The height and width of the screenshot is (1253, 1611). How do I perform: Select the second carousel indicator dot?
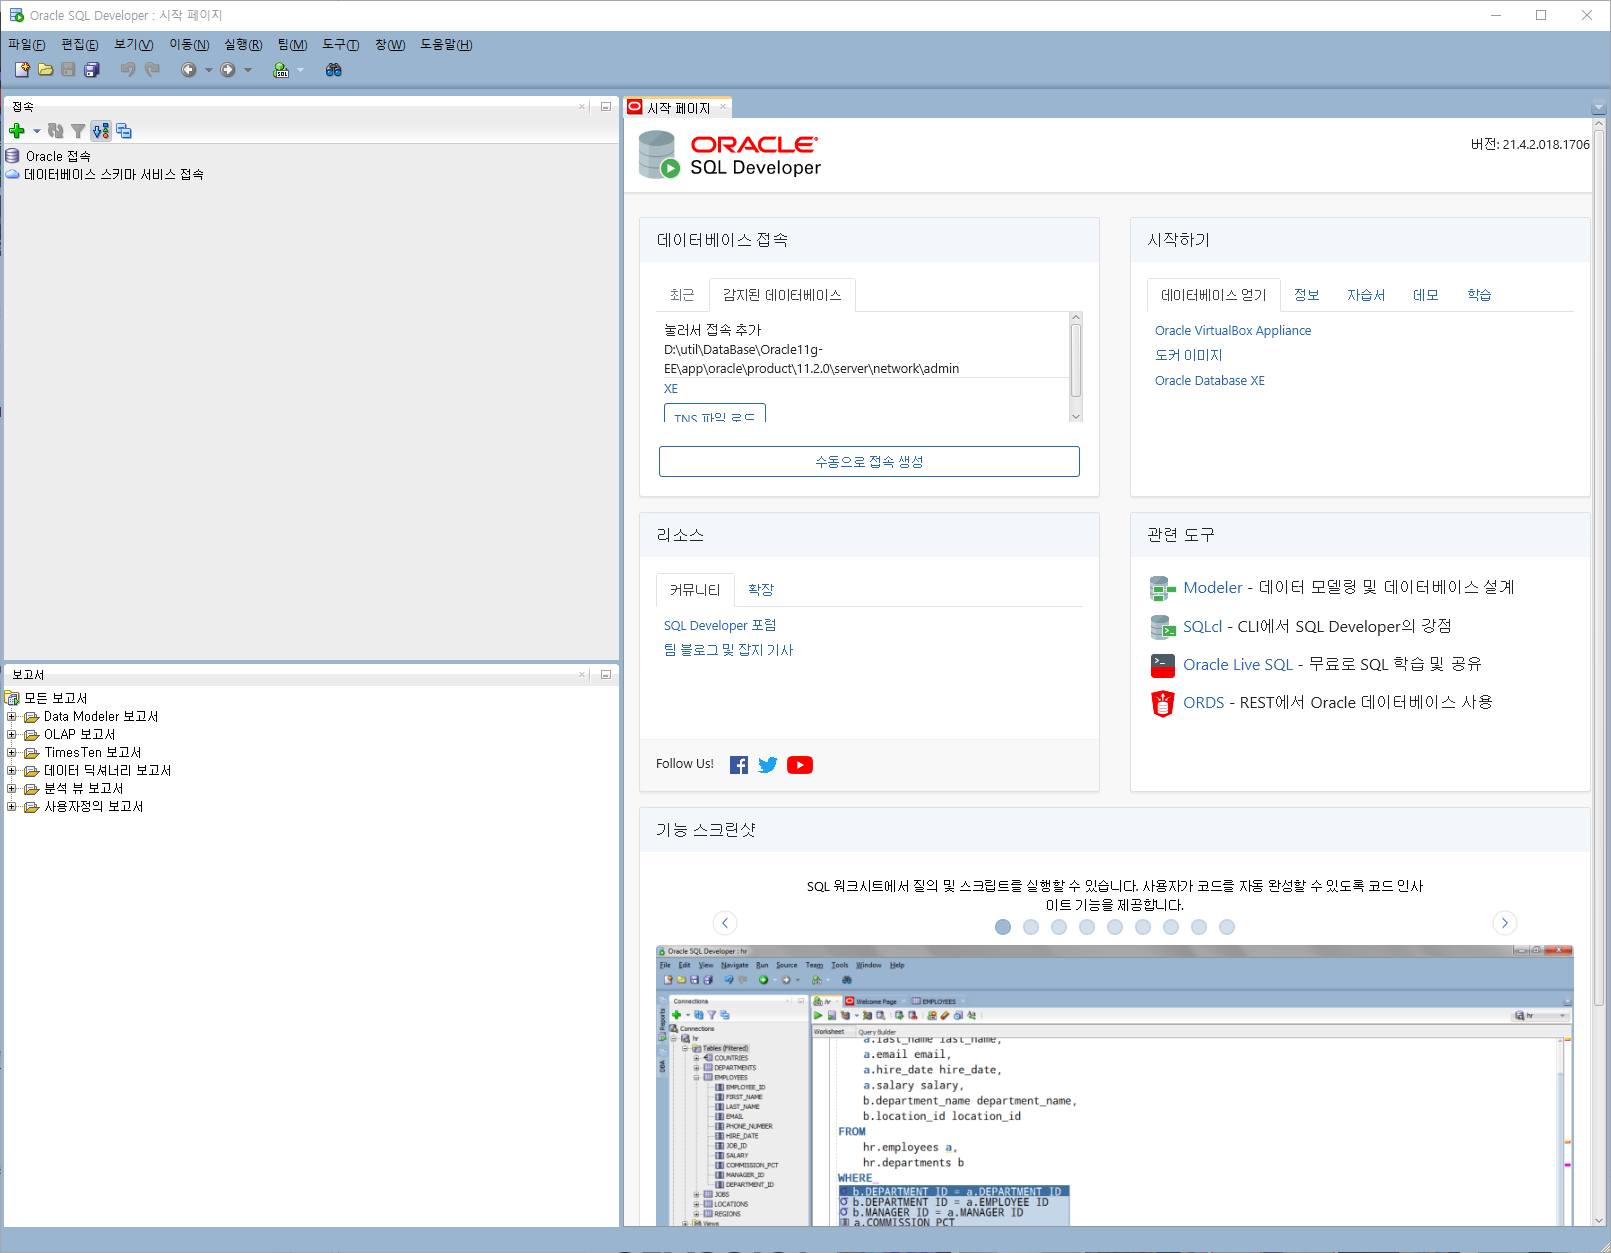[1031, 927]
